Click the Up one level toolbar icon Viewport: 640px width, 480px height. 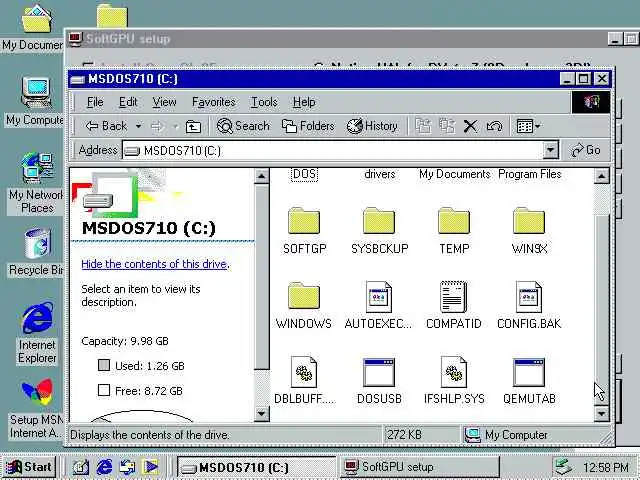coord(193,127)
